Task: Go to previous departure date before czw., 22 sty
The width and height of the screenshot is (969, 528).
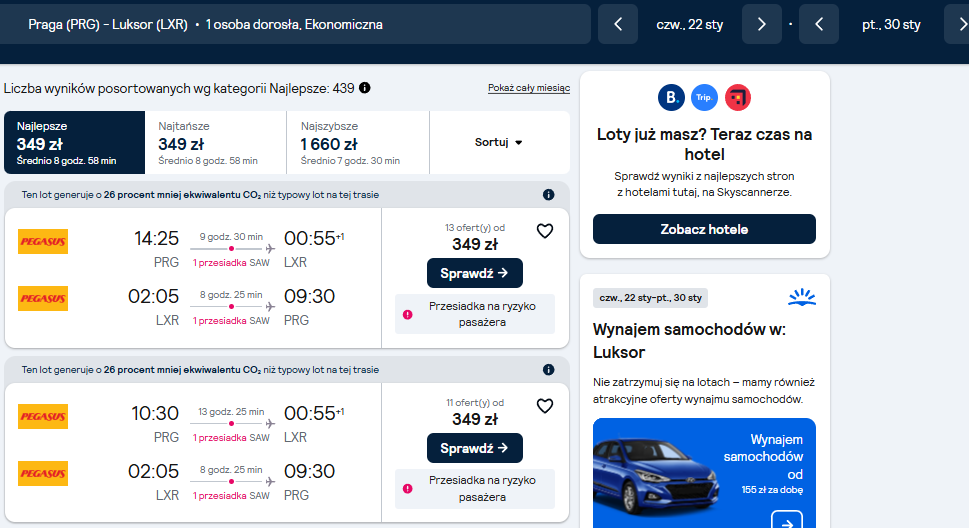Action: tap(618, 24)
